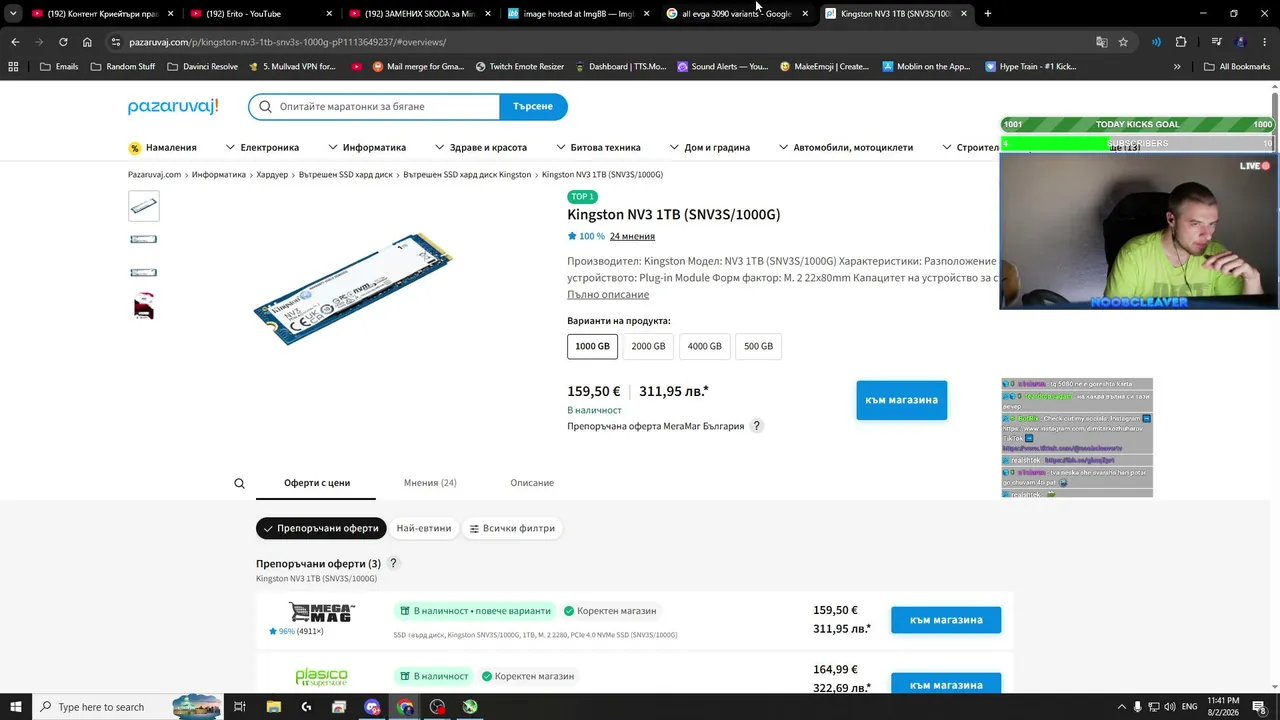Screen dimensions: 1280x720
Task: Switch to the Описание tab
Action: (532, 483)
